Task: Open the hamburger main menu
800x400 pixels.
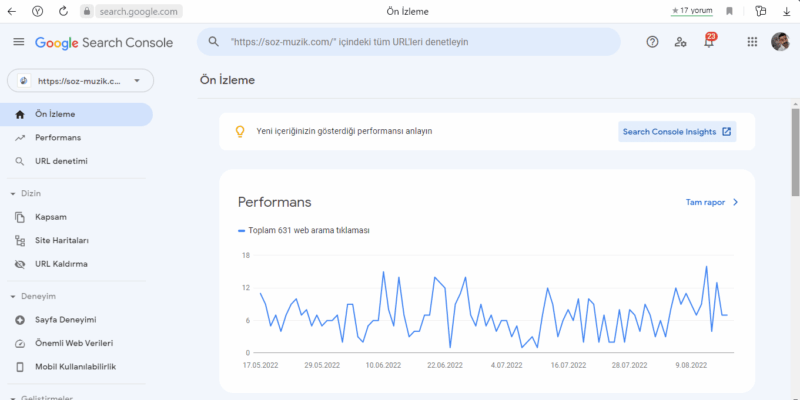Action: tap(18, 42)
